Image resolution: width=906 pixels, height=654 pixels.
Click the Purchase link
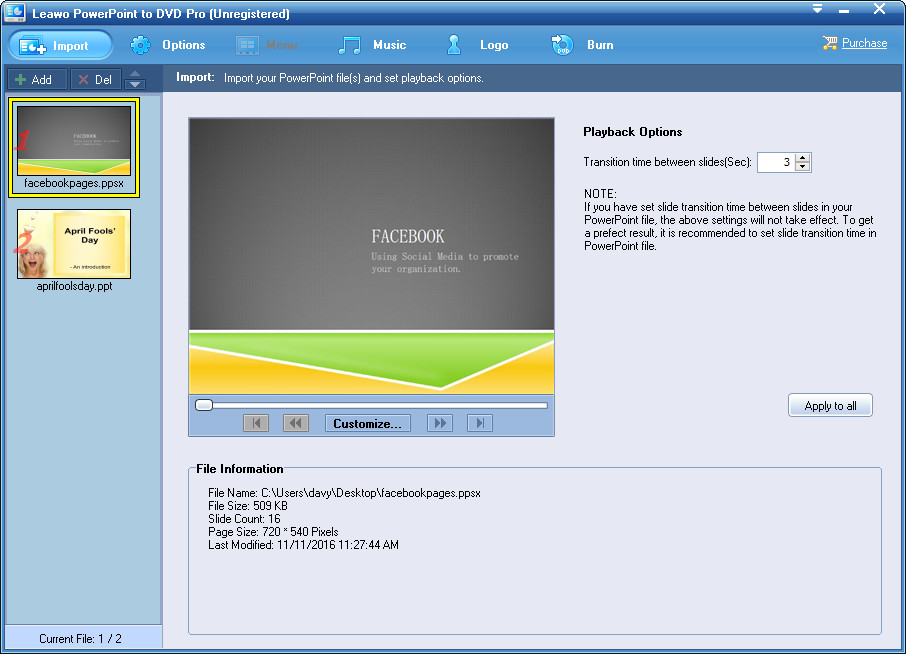click(x=864, y=43)
